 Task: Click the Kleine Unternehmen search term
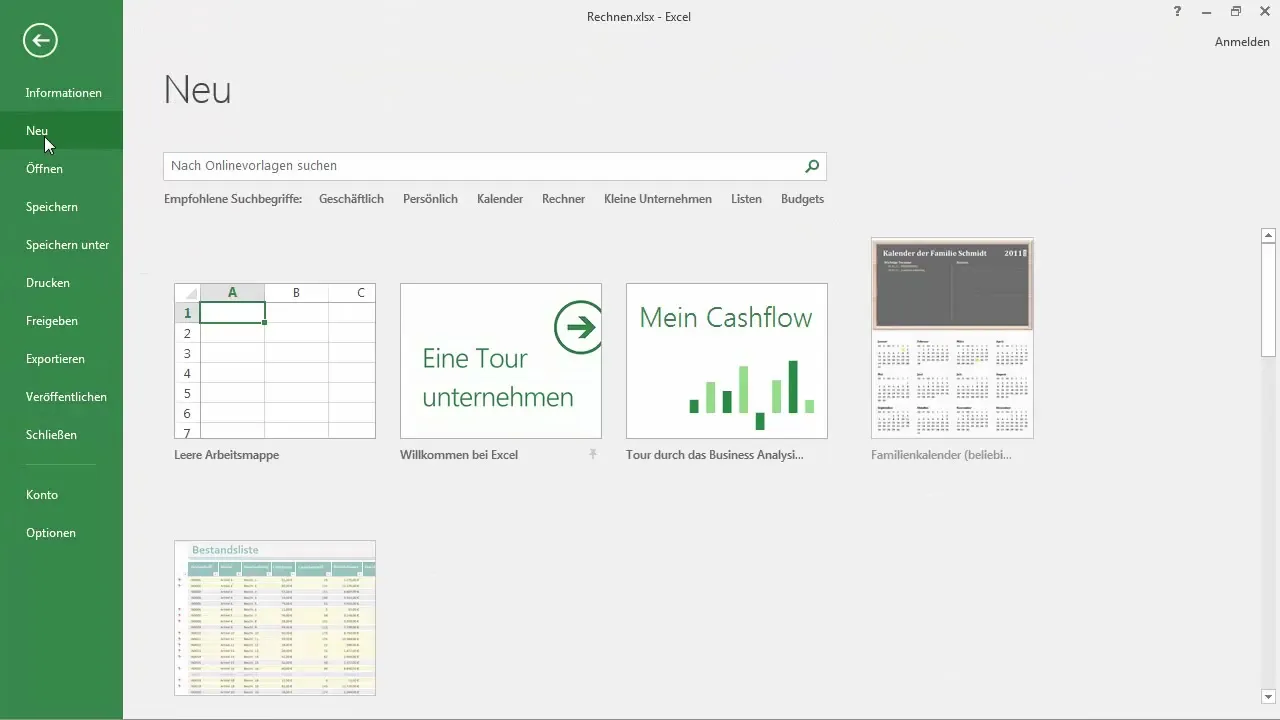point(658,199)
